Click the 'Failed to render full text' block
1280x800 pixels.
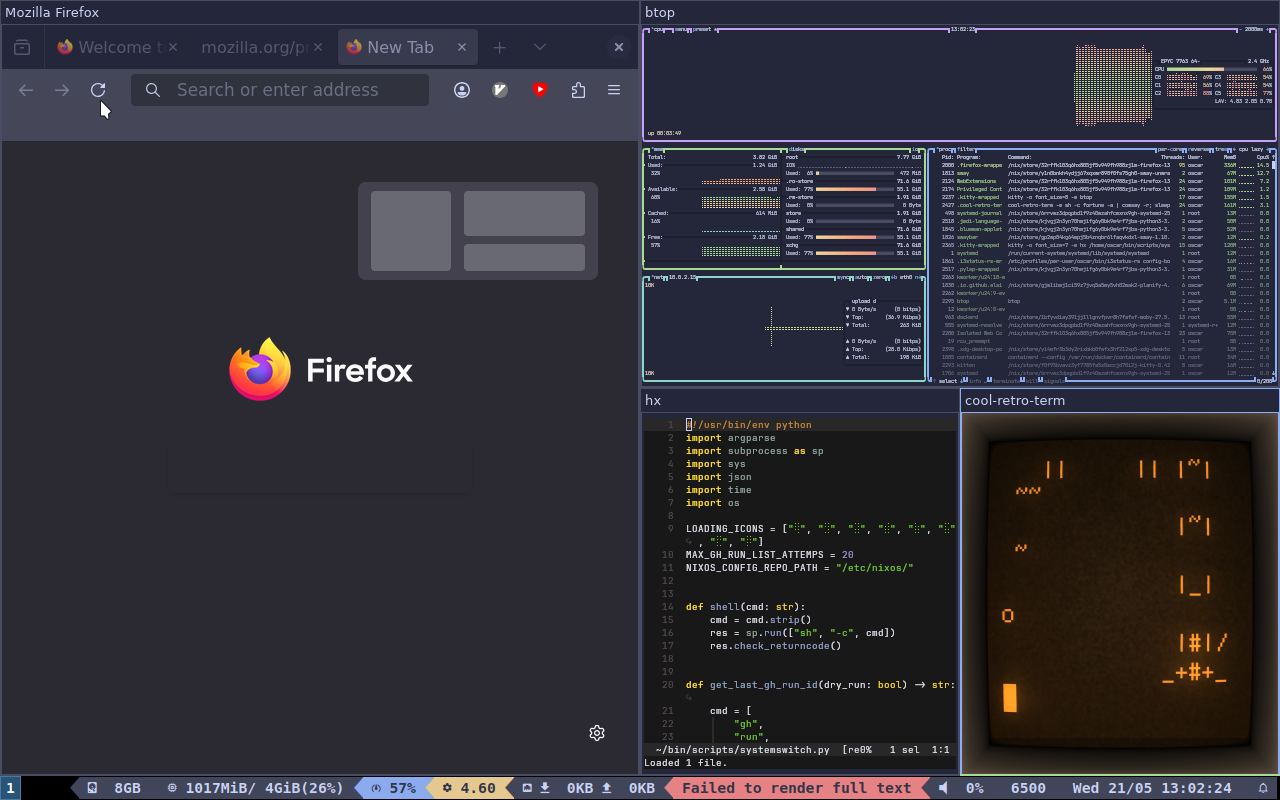tap(797, 788)
